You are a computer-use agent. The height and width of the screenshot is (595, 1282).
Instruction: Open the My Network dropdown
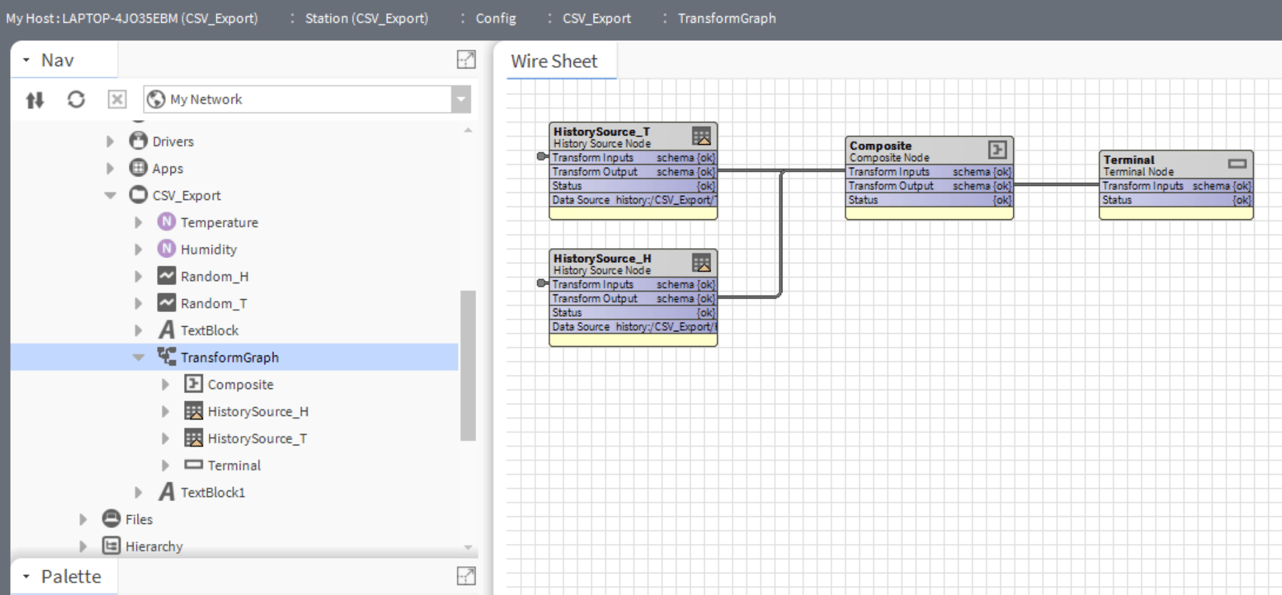[x=460, y=98]
